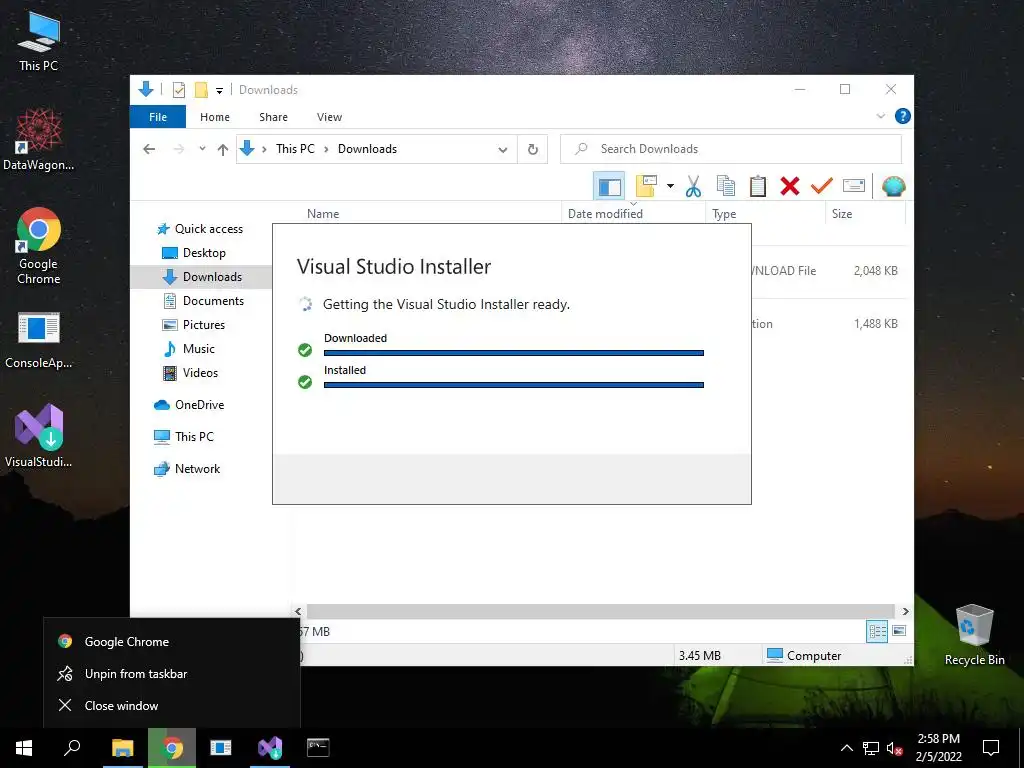Open Windows Start menu
Viewport: 1024px width, 768px height.
coord(24,748)
